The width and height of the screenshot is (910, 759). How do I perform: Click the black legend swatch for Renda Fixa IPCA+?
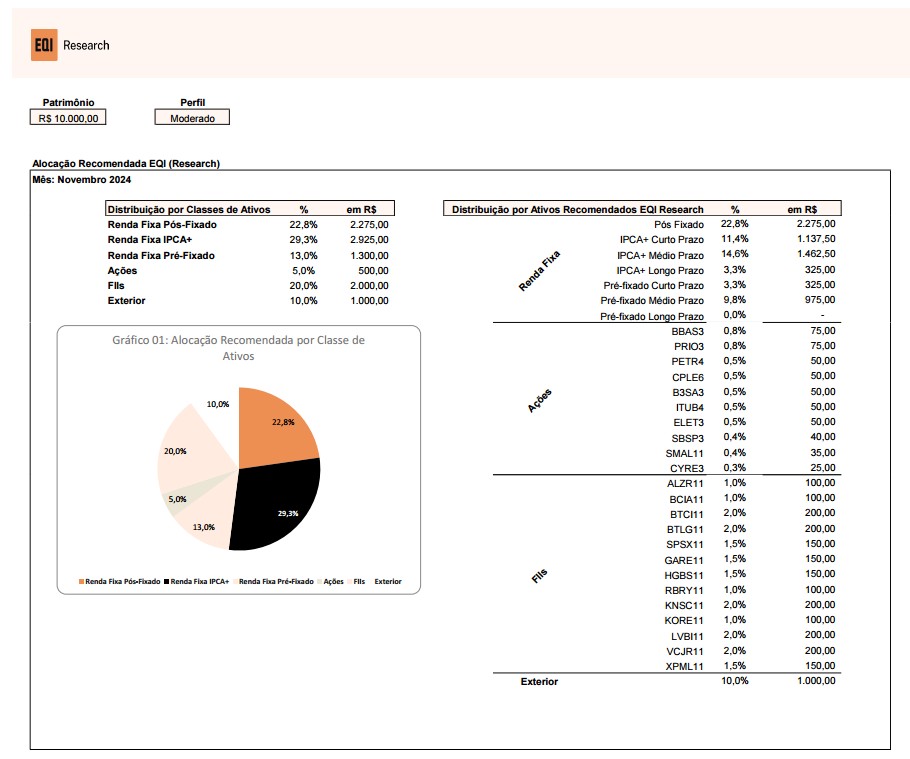coord(167,581)
